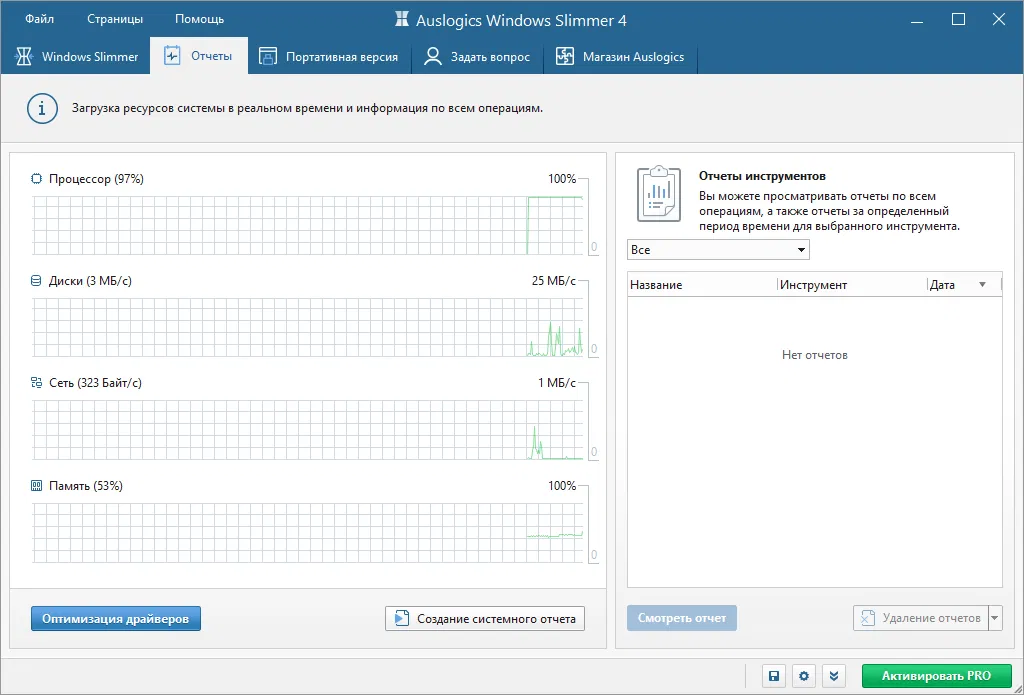The image size is (1024, 695).
Task: Sort by Название column header
Action: click(702, 285)
